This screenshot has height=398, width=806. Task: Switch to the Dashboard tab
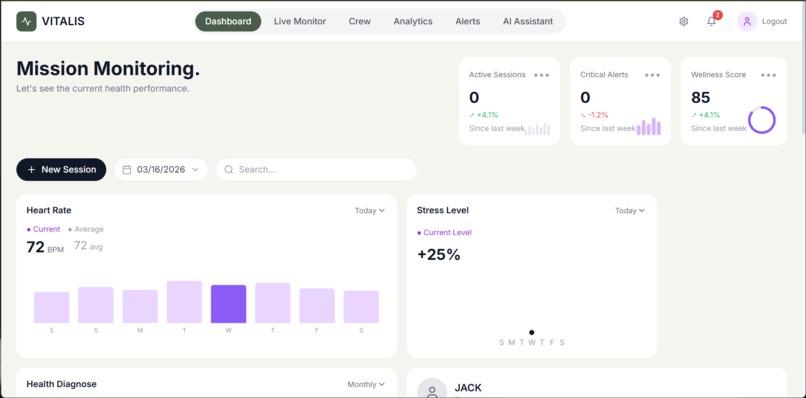point(228,22)
